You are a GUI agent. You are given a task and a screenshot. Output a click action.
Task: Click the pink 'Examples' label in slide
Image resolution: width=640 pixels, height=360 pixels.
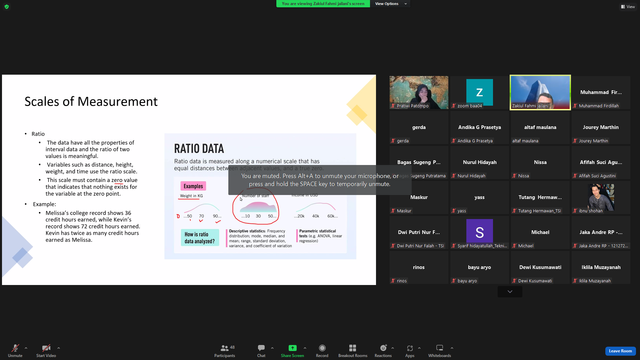(193, 186)
